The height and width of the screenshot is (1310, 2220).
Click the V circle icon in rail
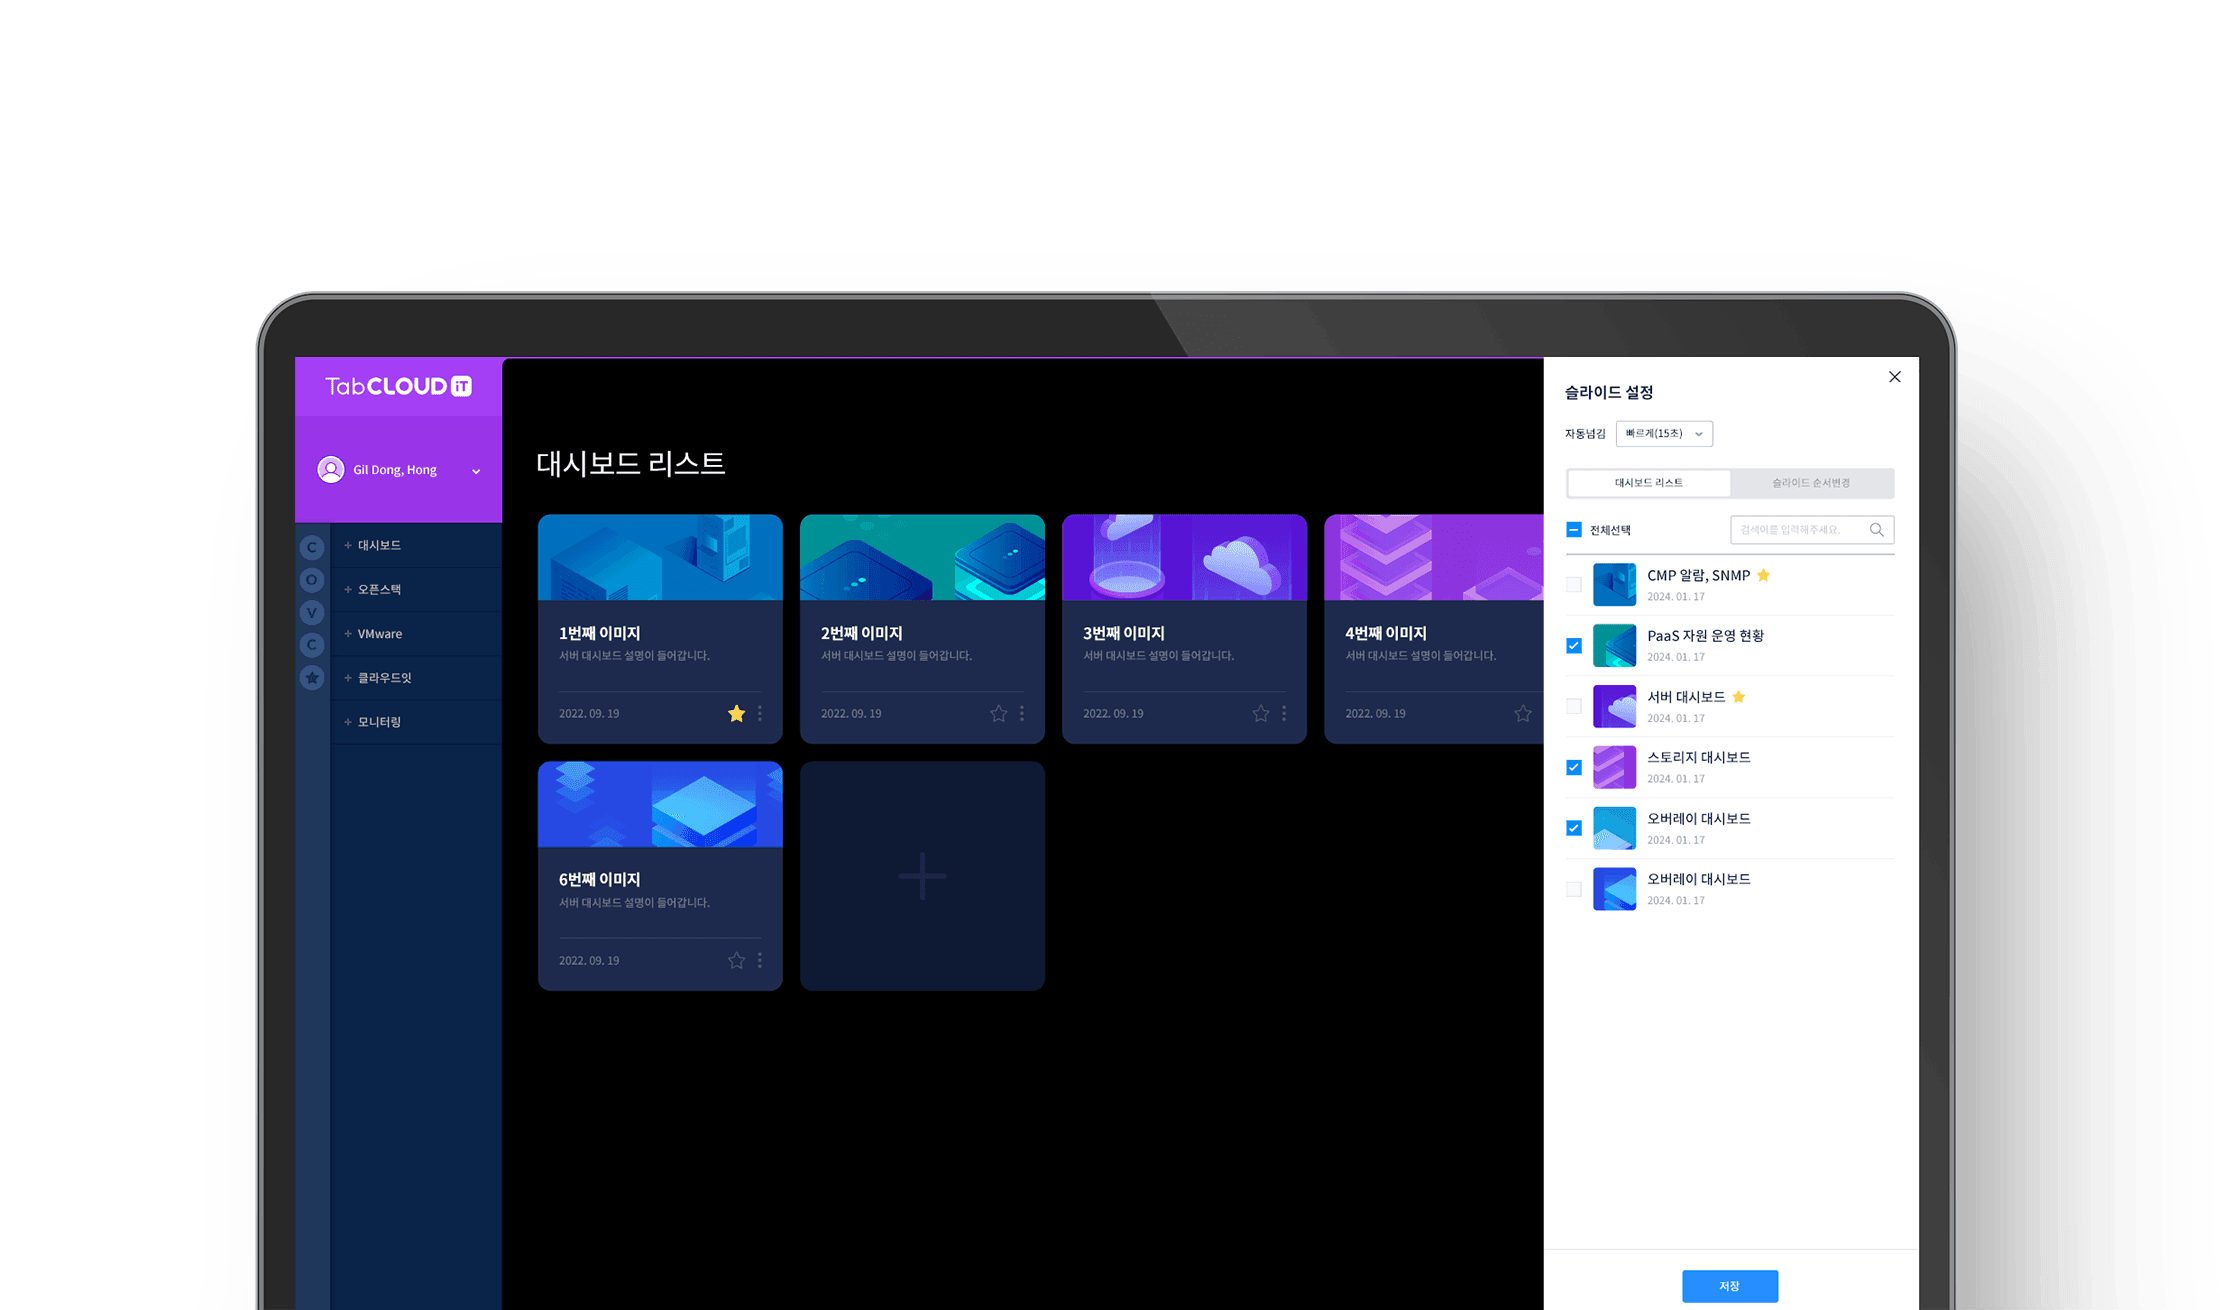click(312, 613)
